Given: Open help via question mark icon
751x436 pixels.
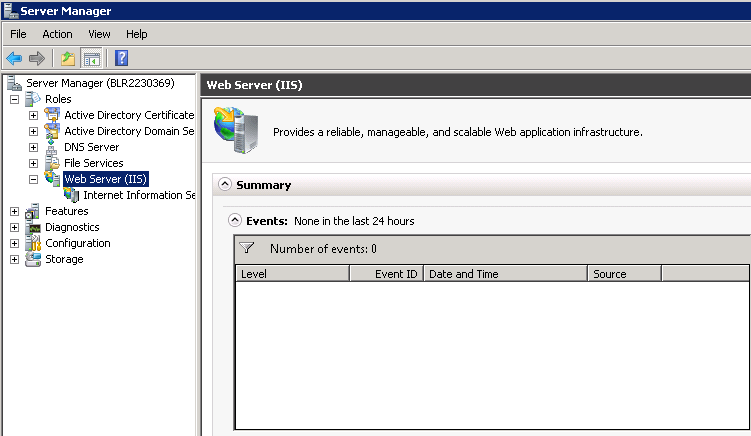Looking at the screenshot, I should 122,58.
